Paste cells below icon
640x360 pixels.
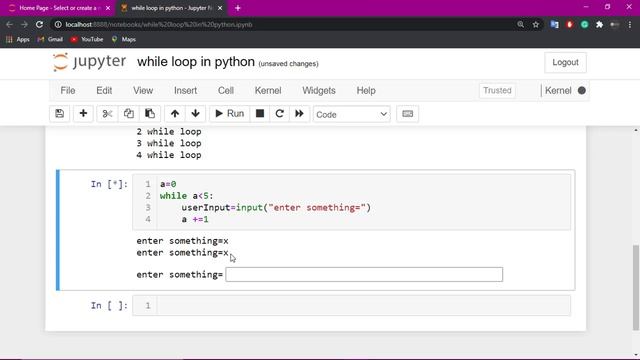click(150, 114)
